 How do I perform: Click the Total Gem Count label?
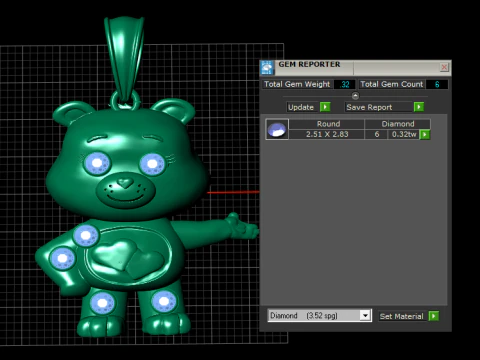[391, 84]
